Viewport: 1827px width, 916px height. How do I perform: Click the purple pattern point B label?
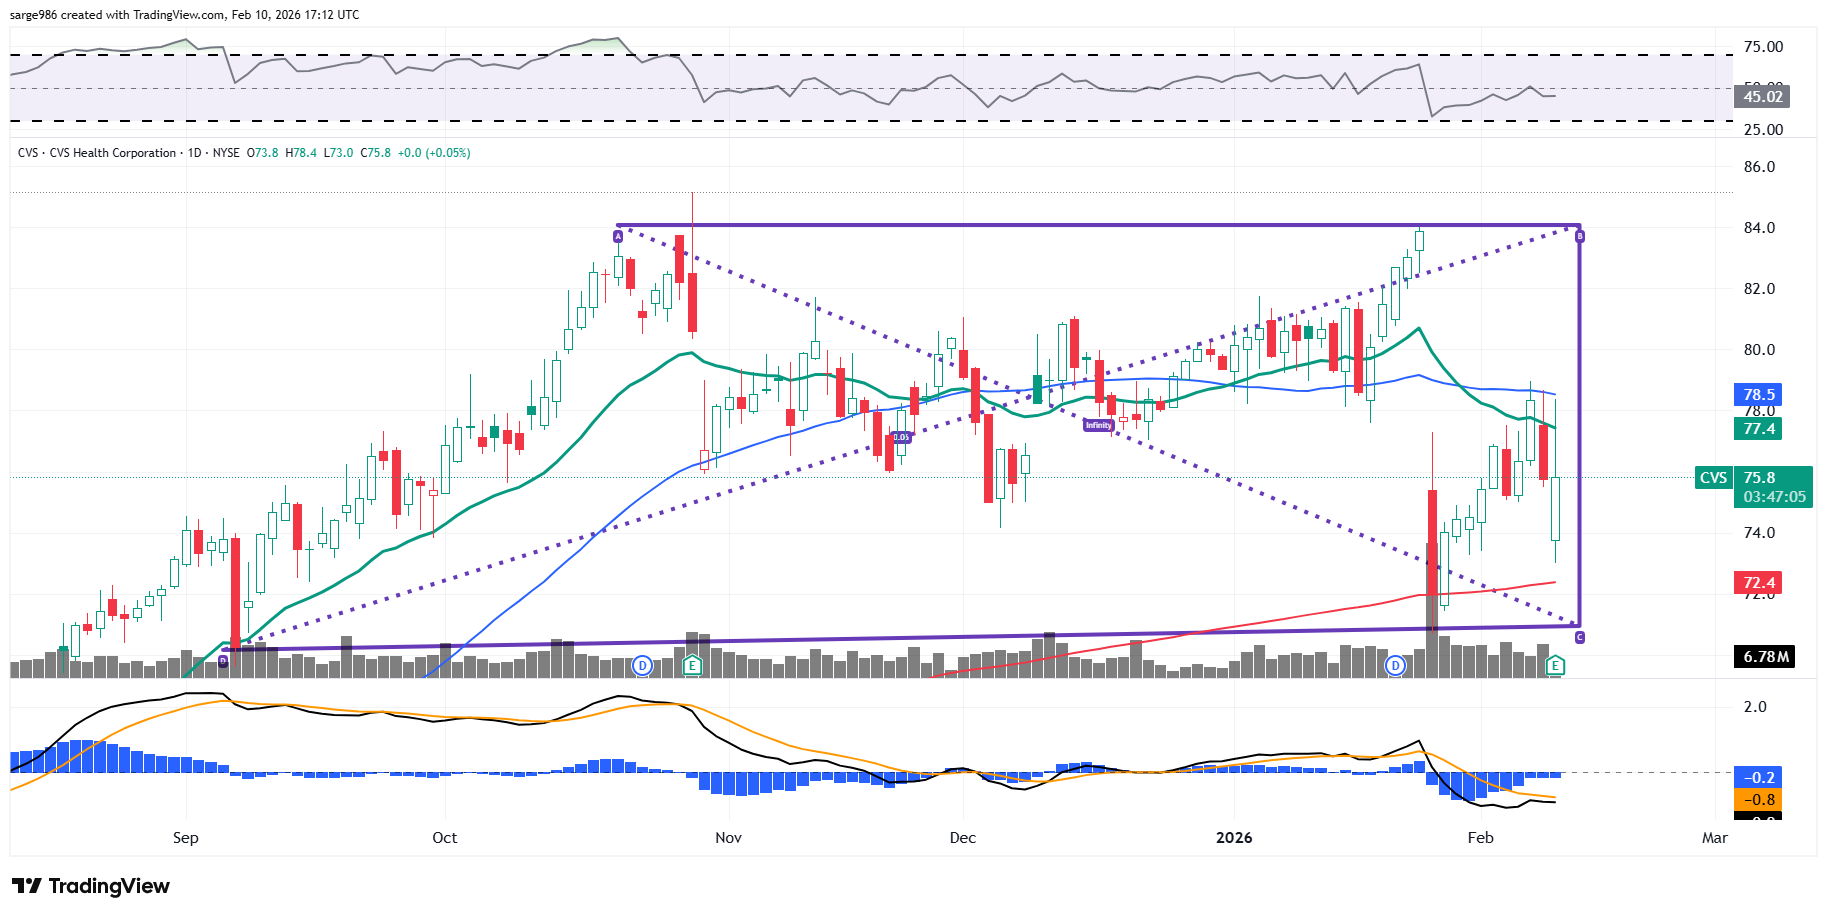1580,236
